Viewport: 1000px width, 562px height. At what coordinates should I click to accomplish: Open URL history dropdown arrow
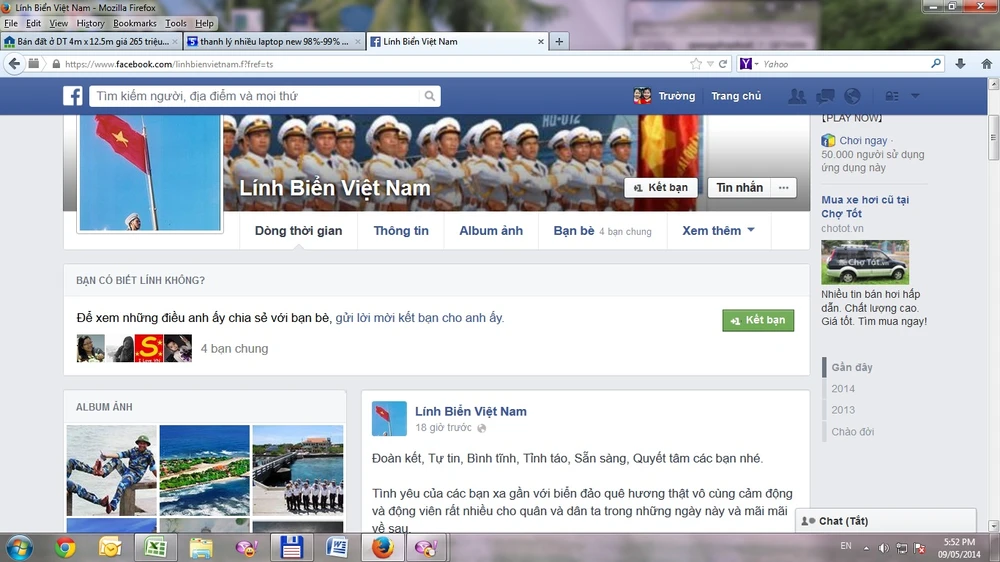[x=710, y=64]
